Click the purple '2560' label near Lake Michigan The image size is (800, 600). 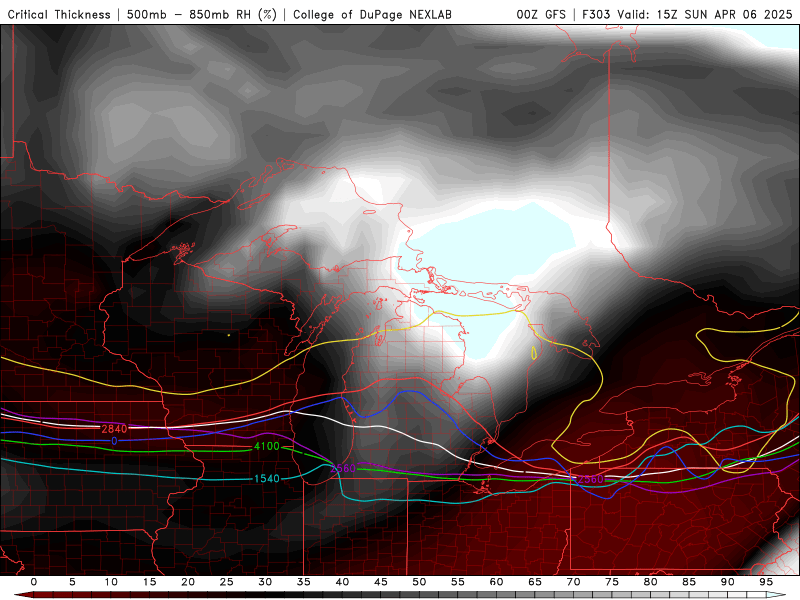(x=343, y=468)
